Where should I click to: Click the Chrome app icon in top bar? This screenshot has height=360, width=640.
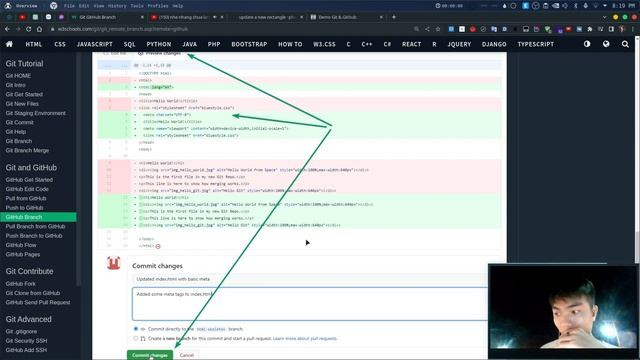click(53, 6)
